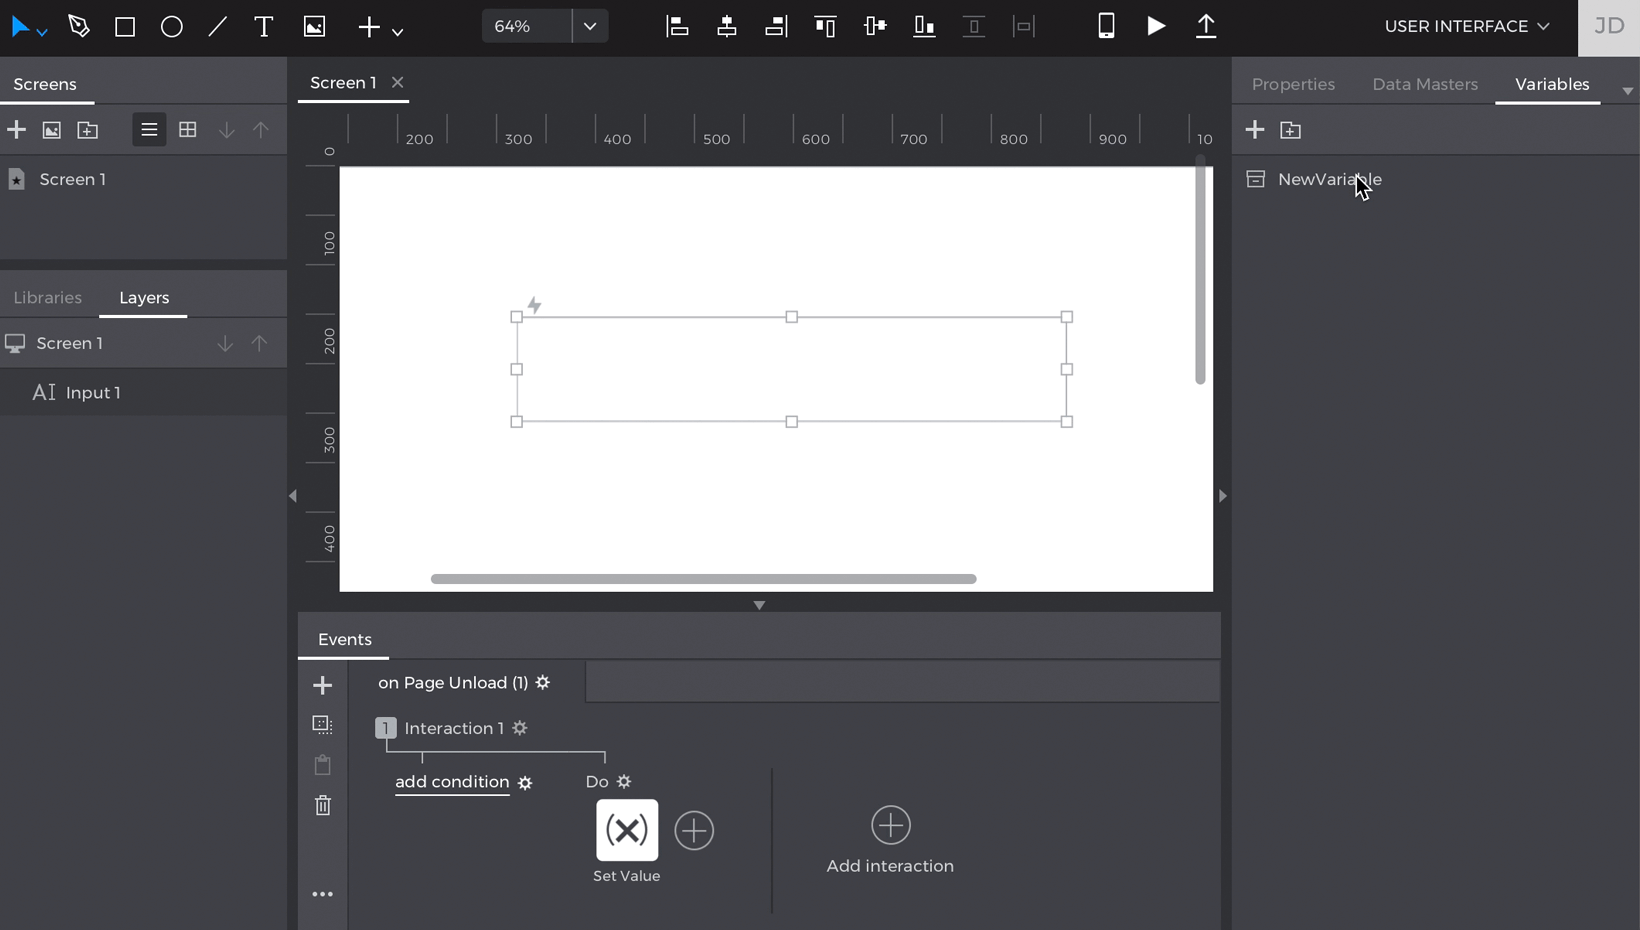Viewport: 1640px width, 930px height.
Task: Select the Pen drawing tool
Action: point(79,26)
